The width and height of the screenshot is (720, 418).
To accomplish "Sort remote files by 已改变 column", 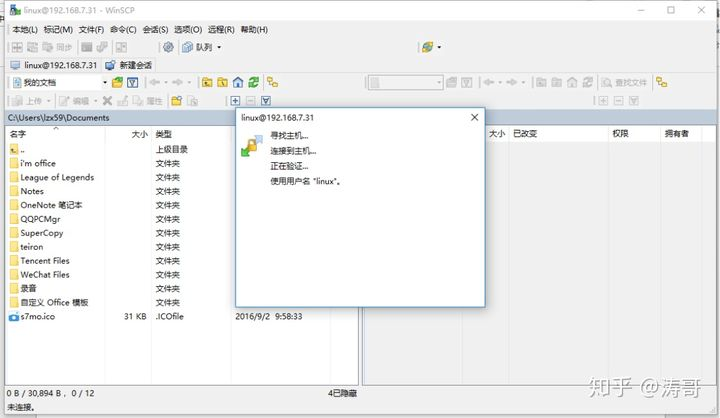I will click(x=559, y=134).
